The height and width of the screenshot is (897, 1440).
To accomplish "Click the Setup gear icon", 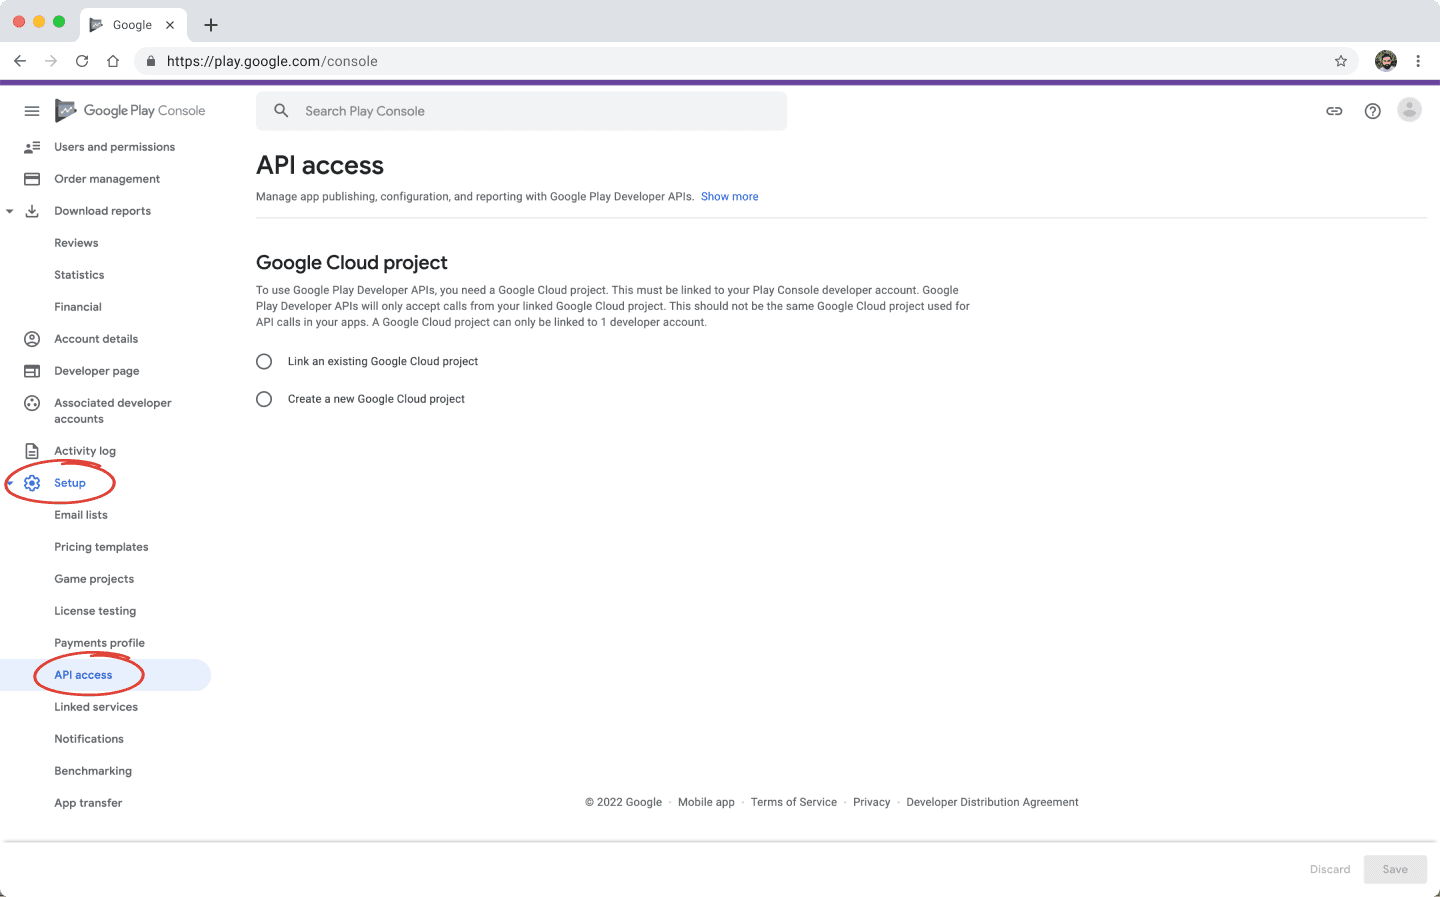I will pyautogui.click(x=32, y=483).
